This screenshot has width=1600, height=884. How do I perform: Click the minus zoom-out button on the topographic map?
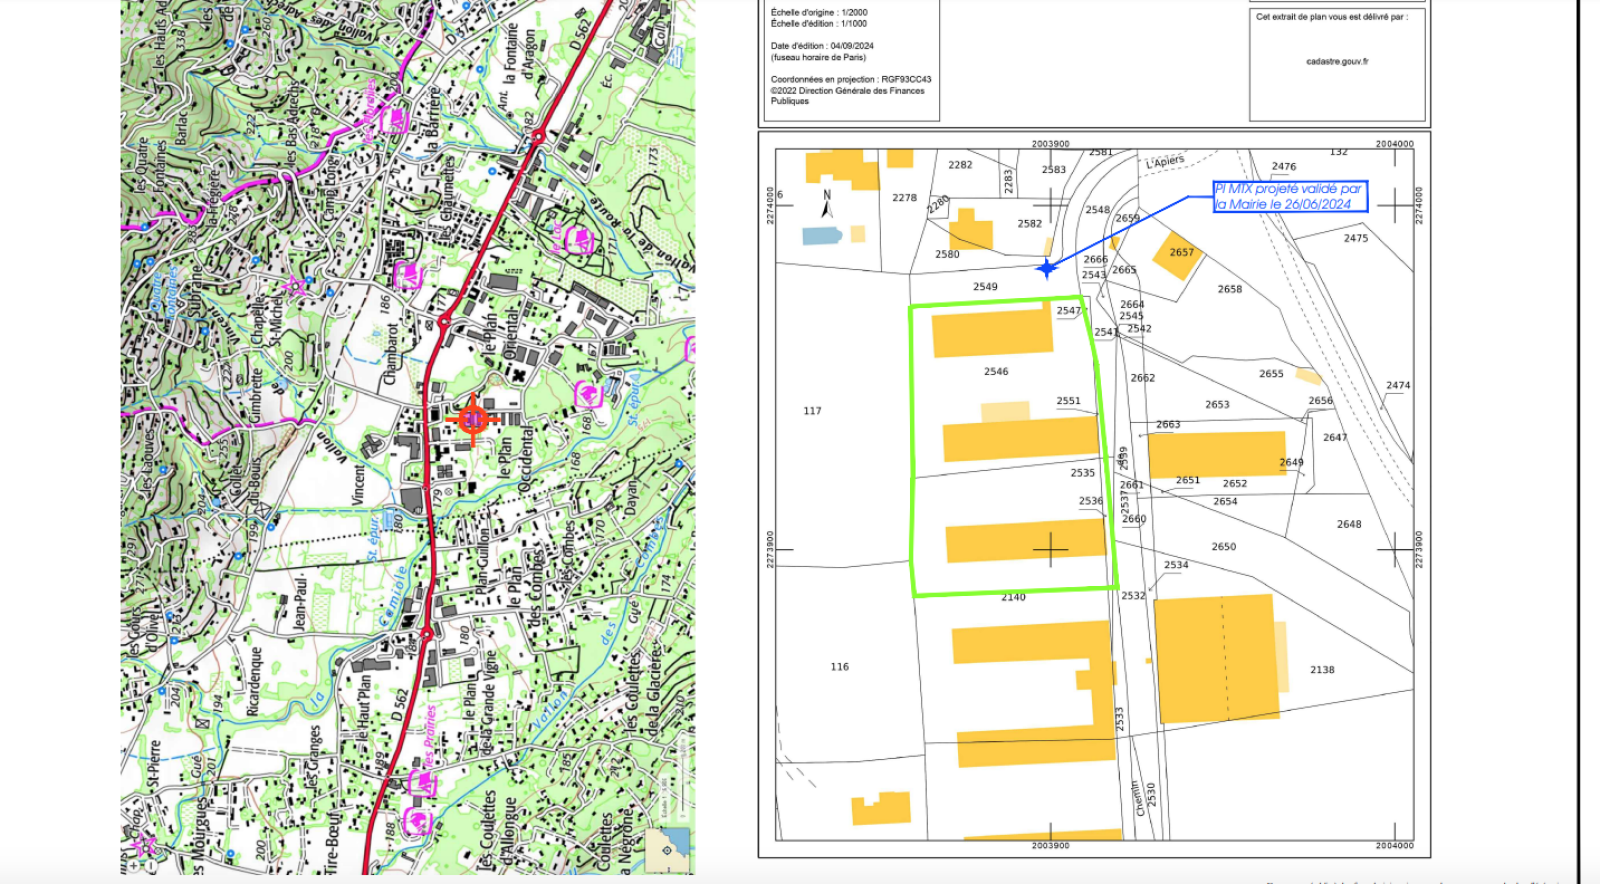click(153, 866)
